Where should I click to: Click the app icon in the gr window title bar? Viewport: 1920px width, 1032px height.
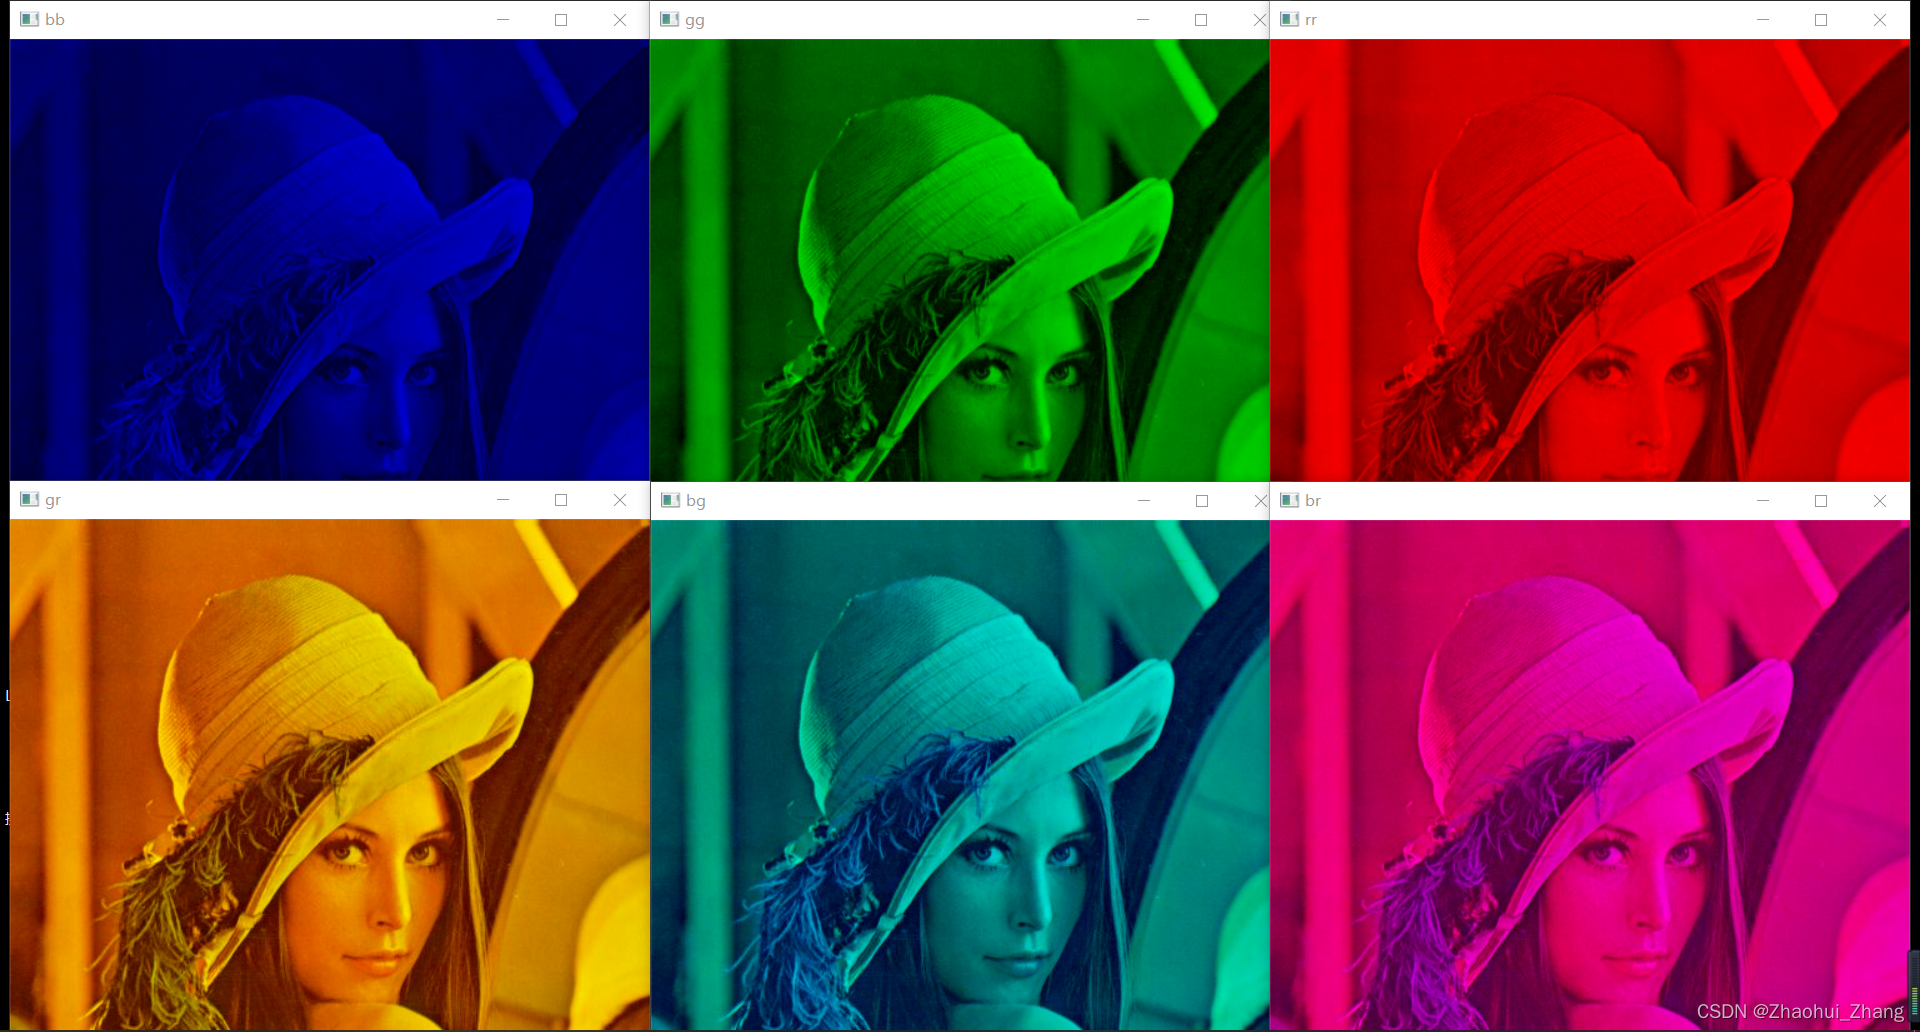(x=29, y=499)
